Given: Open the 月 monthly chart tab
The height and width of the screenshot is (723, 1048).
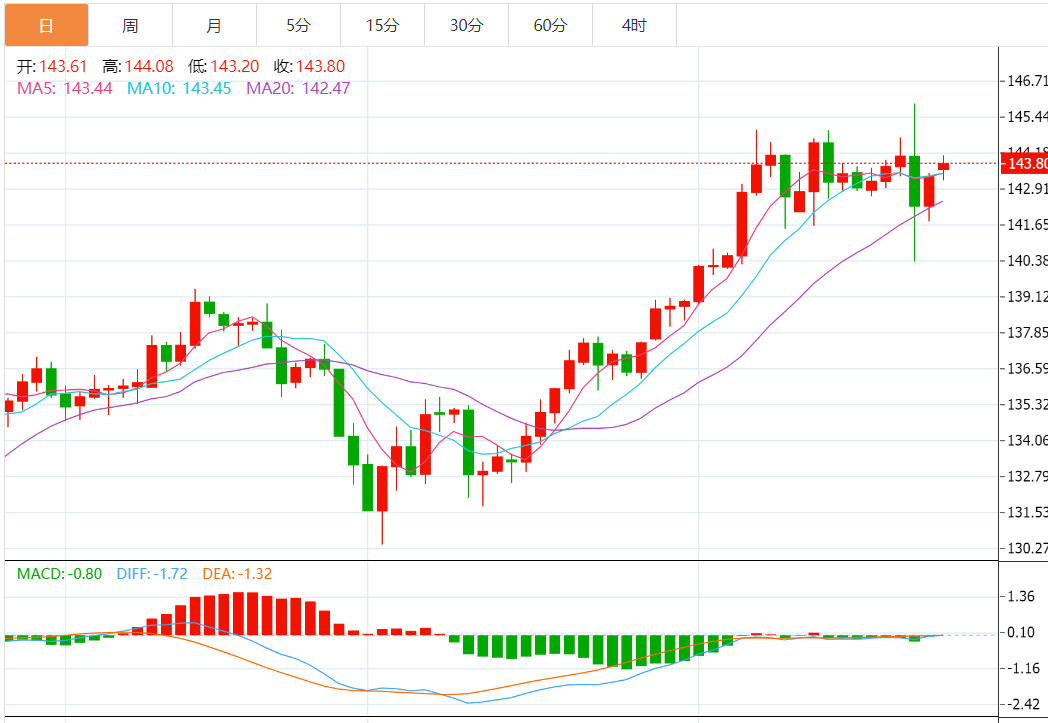Looking at the screenshot, I should pos(215,25).
